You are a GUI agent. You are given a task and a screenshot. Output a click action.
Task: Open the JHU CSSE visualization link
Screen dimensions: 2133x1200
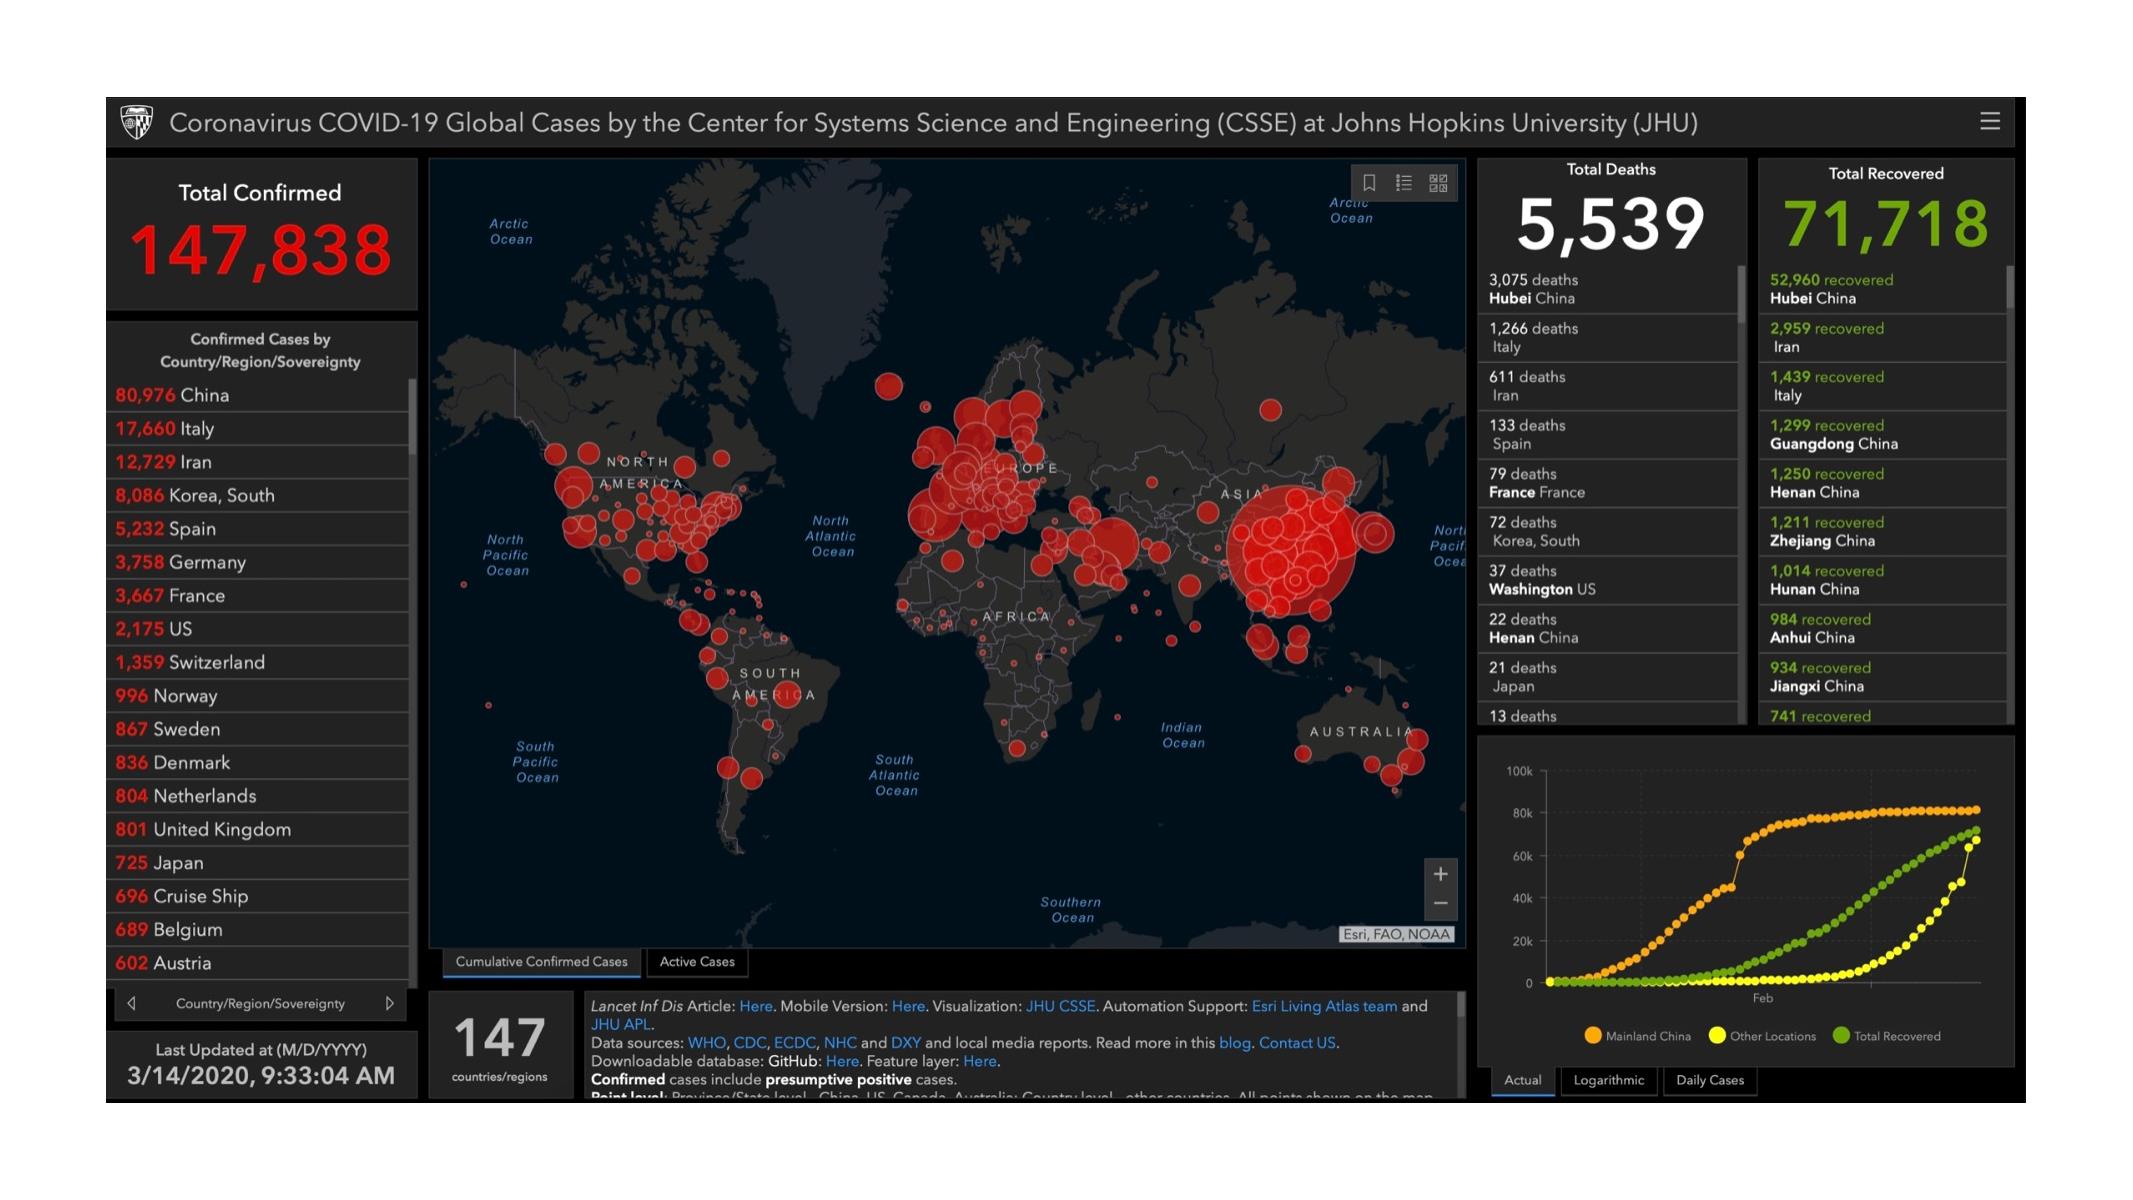pyautogui.click(x=1060, y=1006)
